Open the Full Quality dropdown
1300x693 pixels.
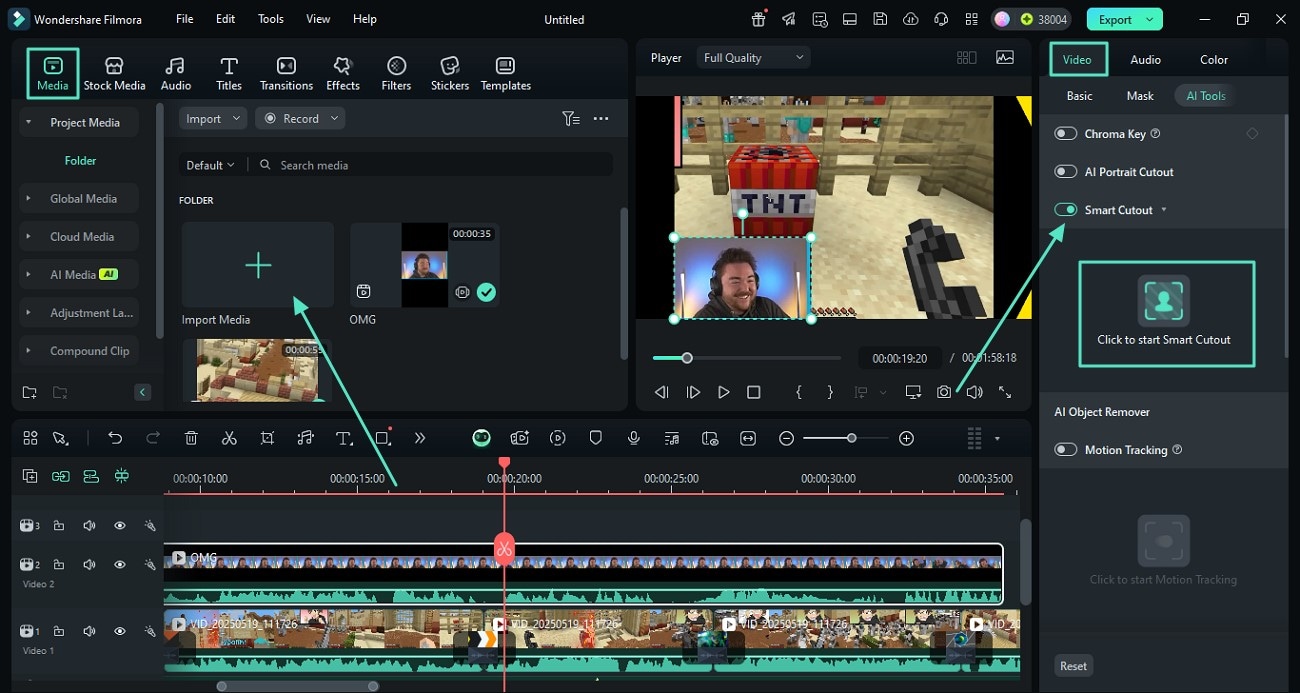[x=753, y=58]
